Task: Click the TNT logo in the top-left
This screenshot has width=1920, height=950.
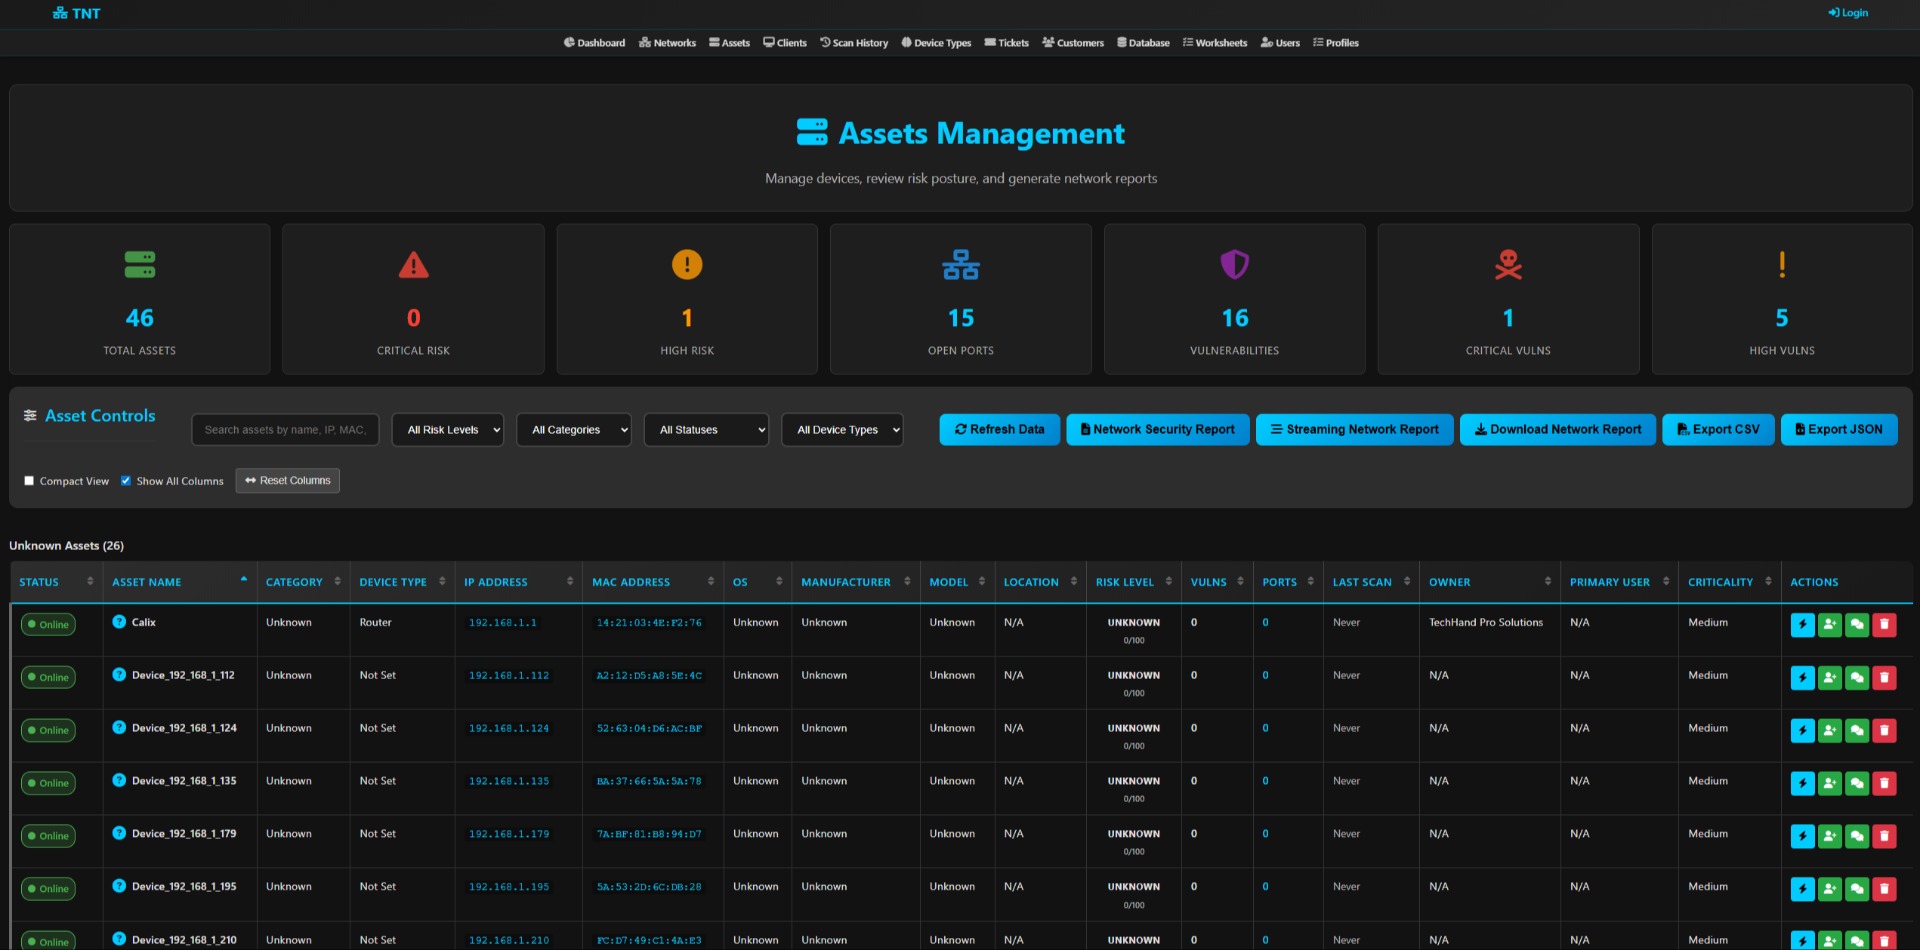Action: click(x=76, y=13)
